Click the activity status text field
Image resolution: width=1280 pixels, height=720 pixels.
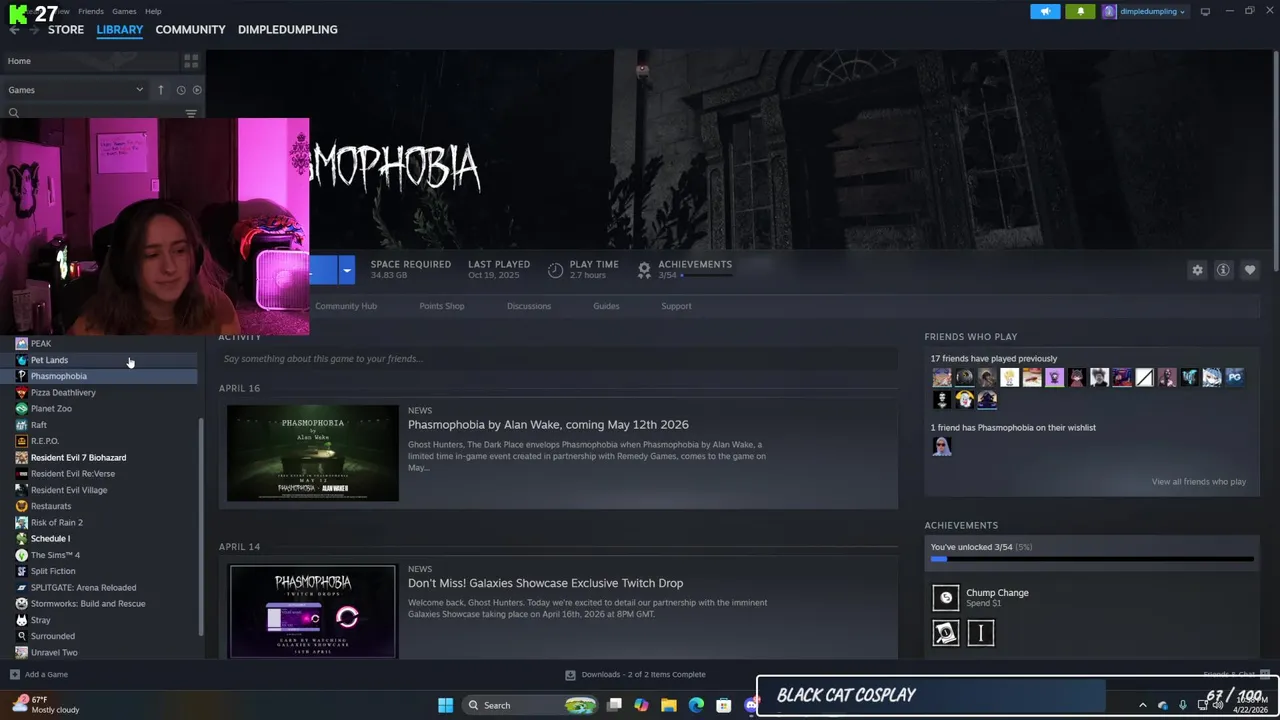[558, 359]
